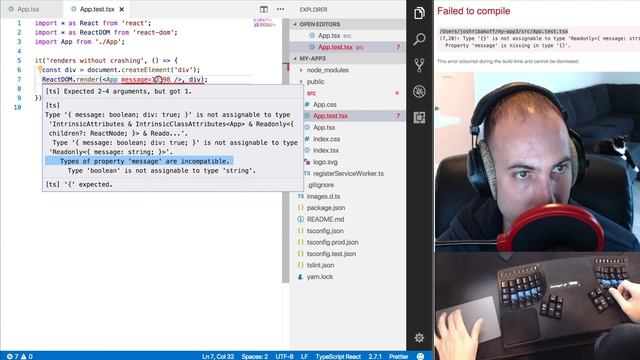Open the Debug view icon
Viewport: 640px width, 360px height.
419,91
